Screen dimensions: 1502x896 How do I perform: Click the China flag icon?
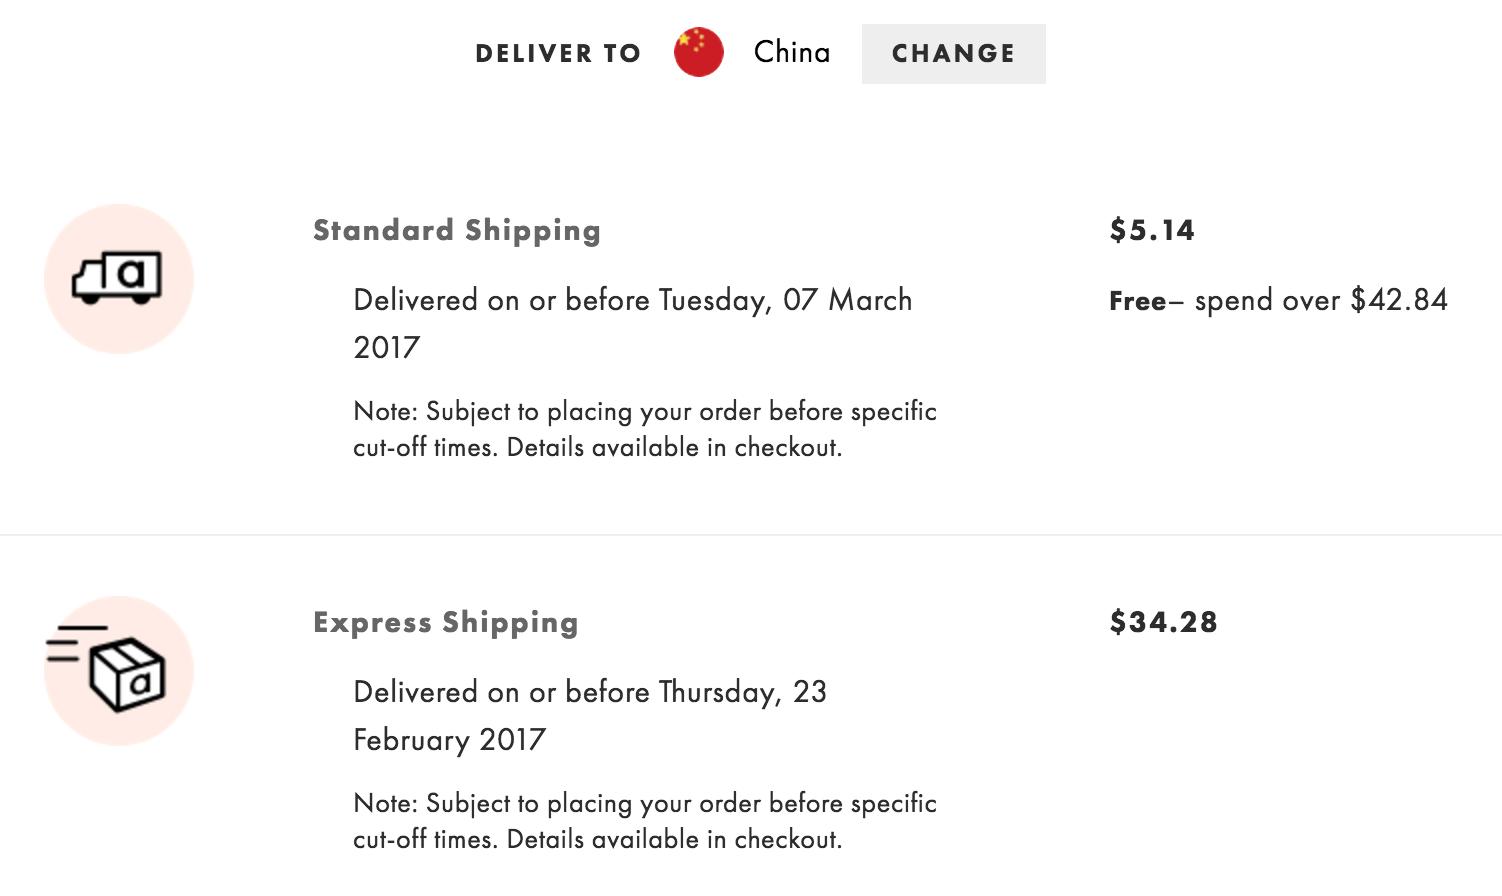point(699,53)
